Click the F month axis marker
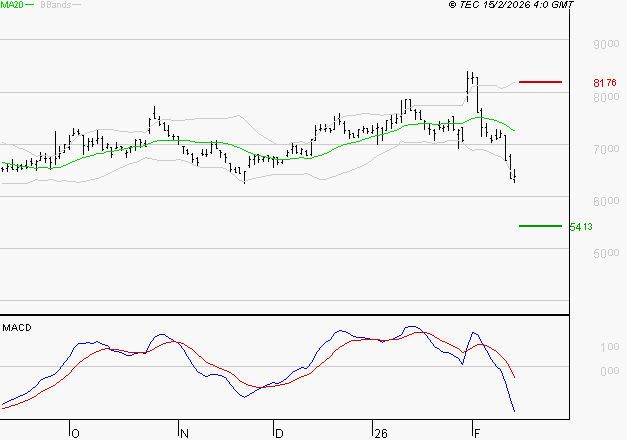627x440 pixels. 477,433
